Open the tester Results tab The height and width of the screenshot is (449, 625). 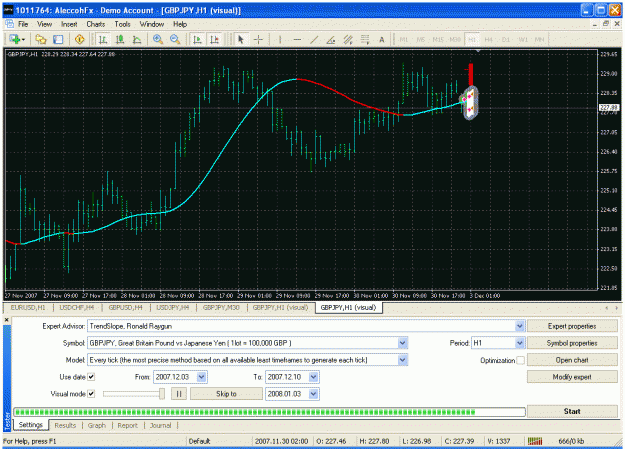coord(65,425)
